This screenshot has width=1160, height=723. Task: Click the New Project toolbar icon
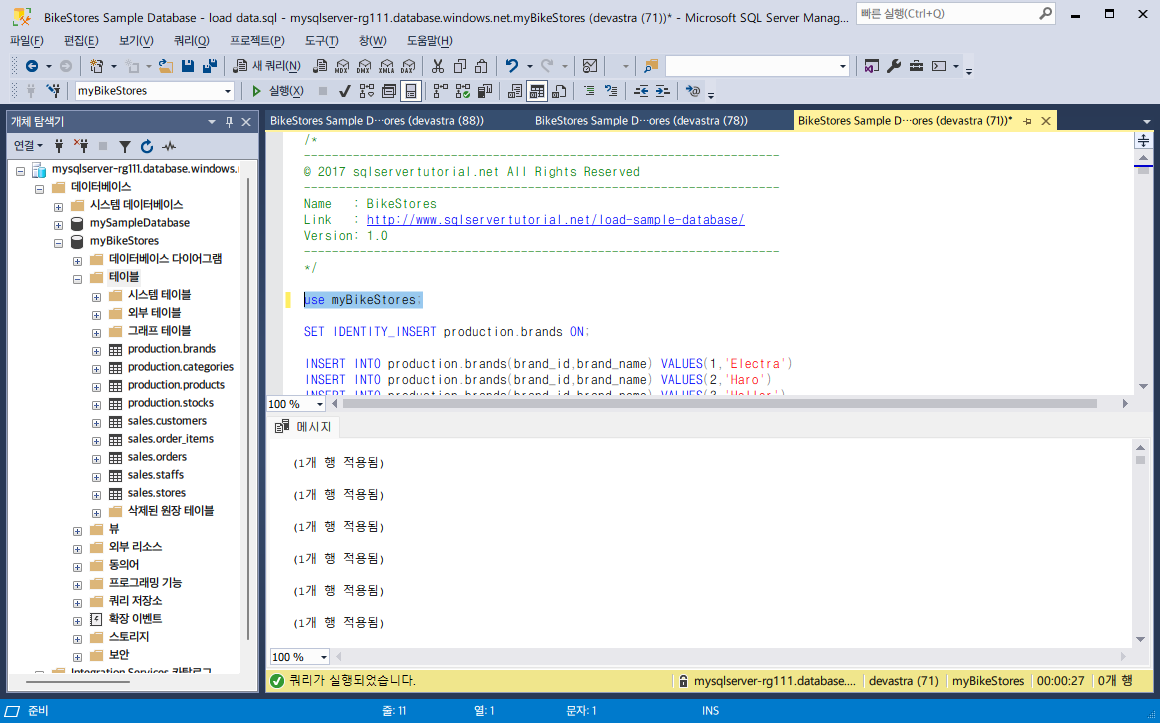click(x=96, y=67)
